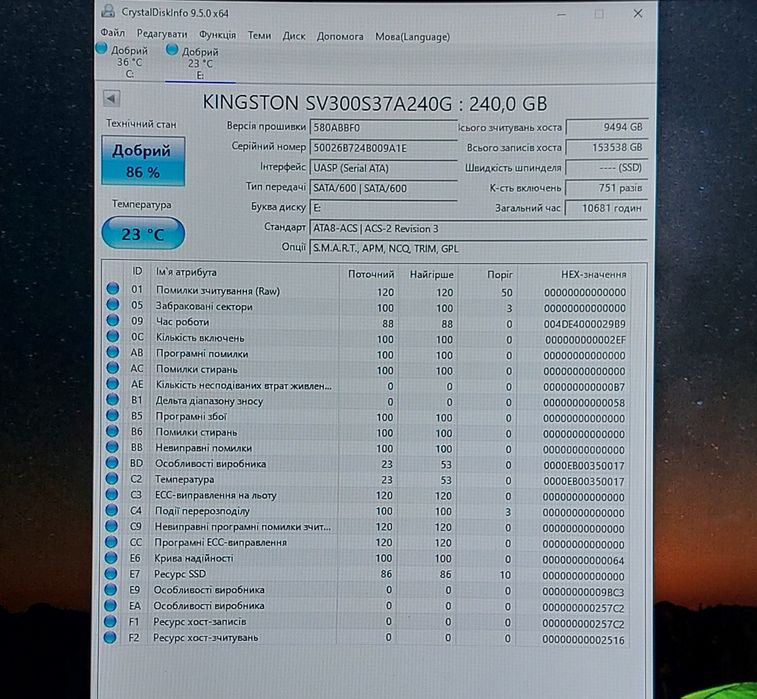Click the status icon for attribute E9
Screen dimensions: 757x699
(x=111, y=589)
